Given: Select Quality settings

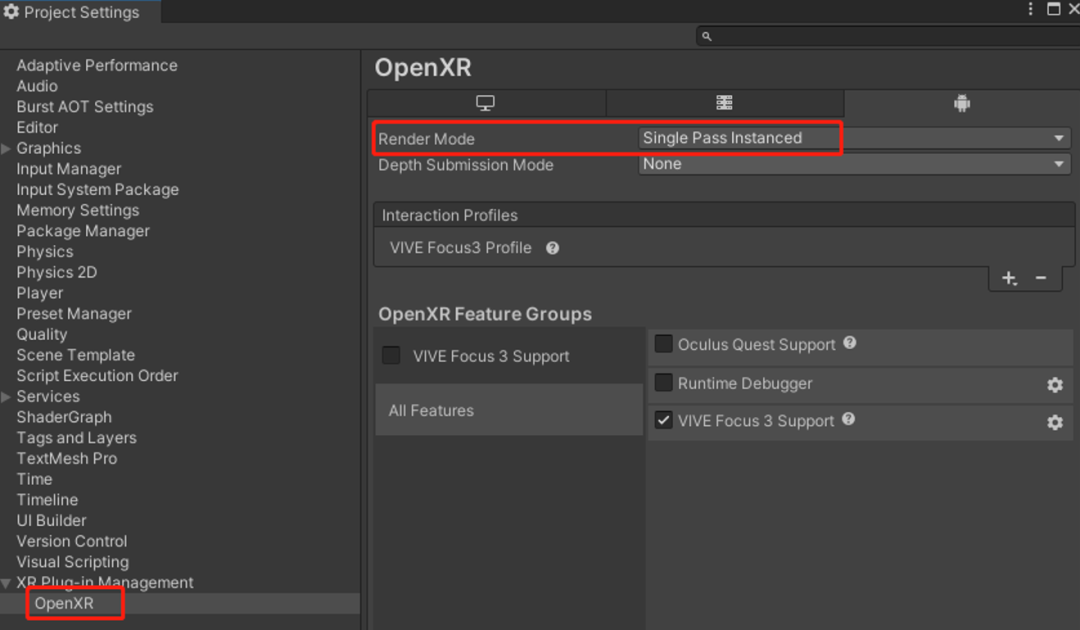Looking at the screenshot, I should (41, 334).
